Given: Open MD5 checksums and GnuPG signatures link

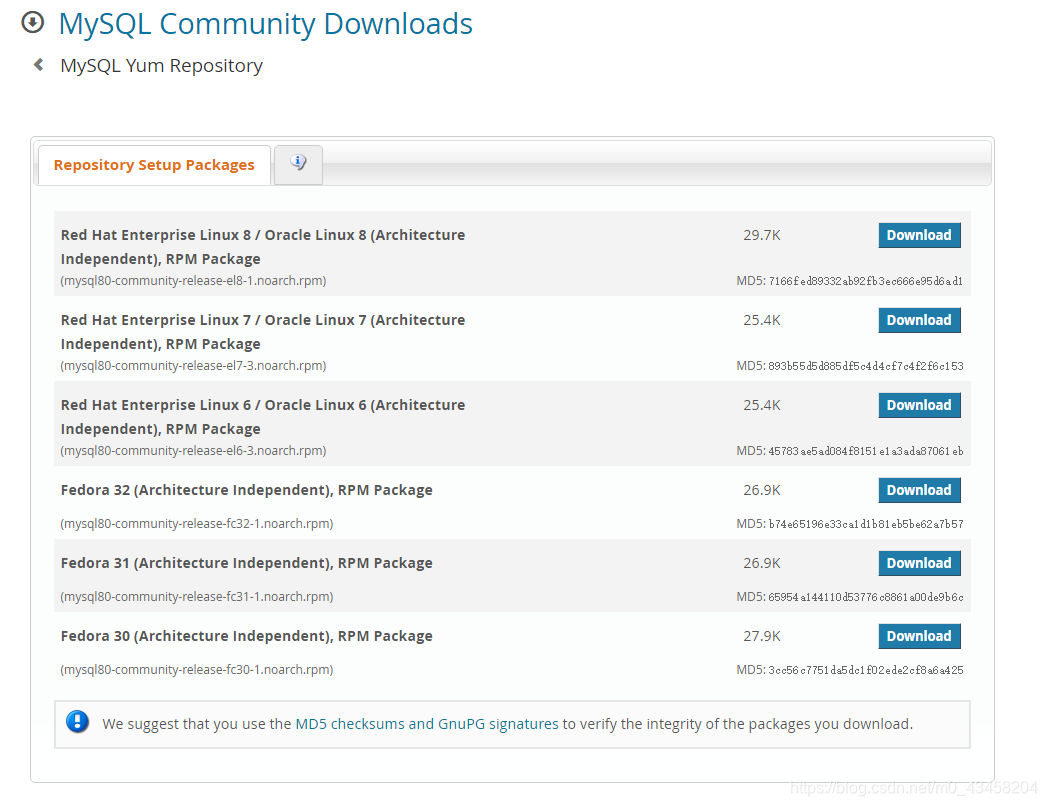Looking at the screenshot, I should click(427, 724).
